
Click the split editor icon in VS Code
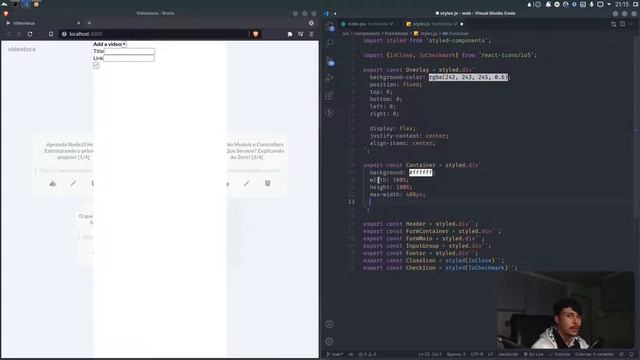pos(622,24)
